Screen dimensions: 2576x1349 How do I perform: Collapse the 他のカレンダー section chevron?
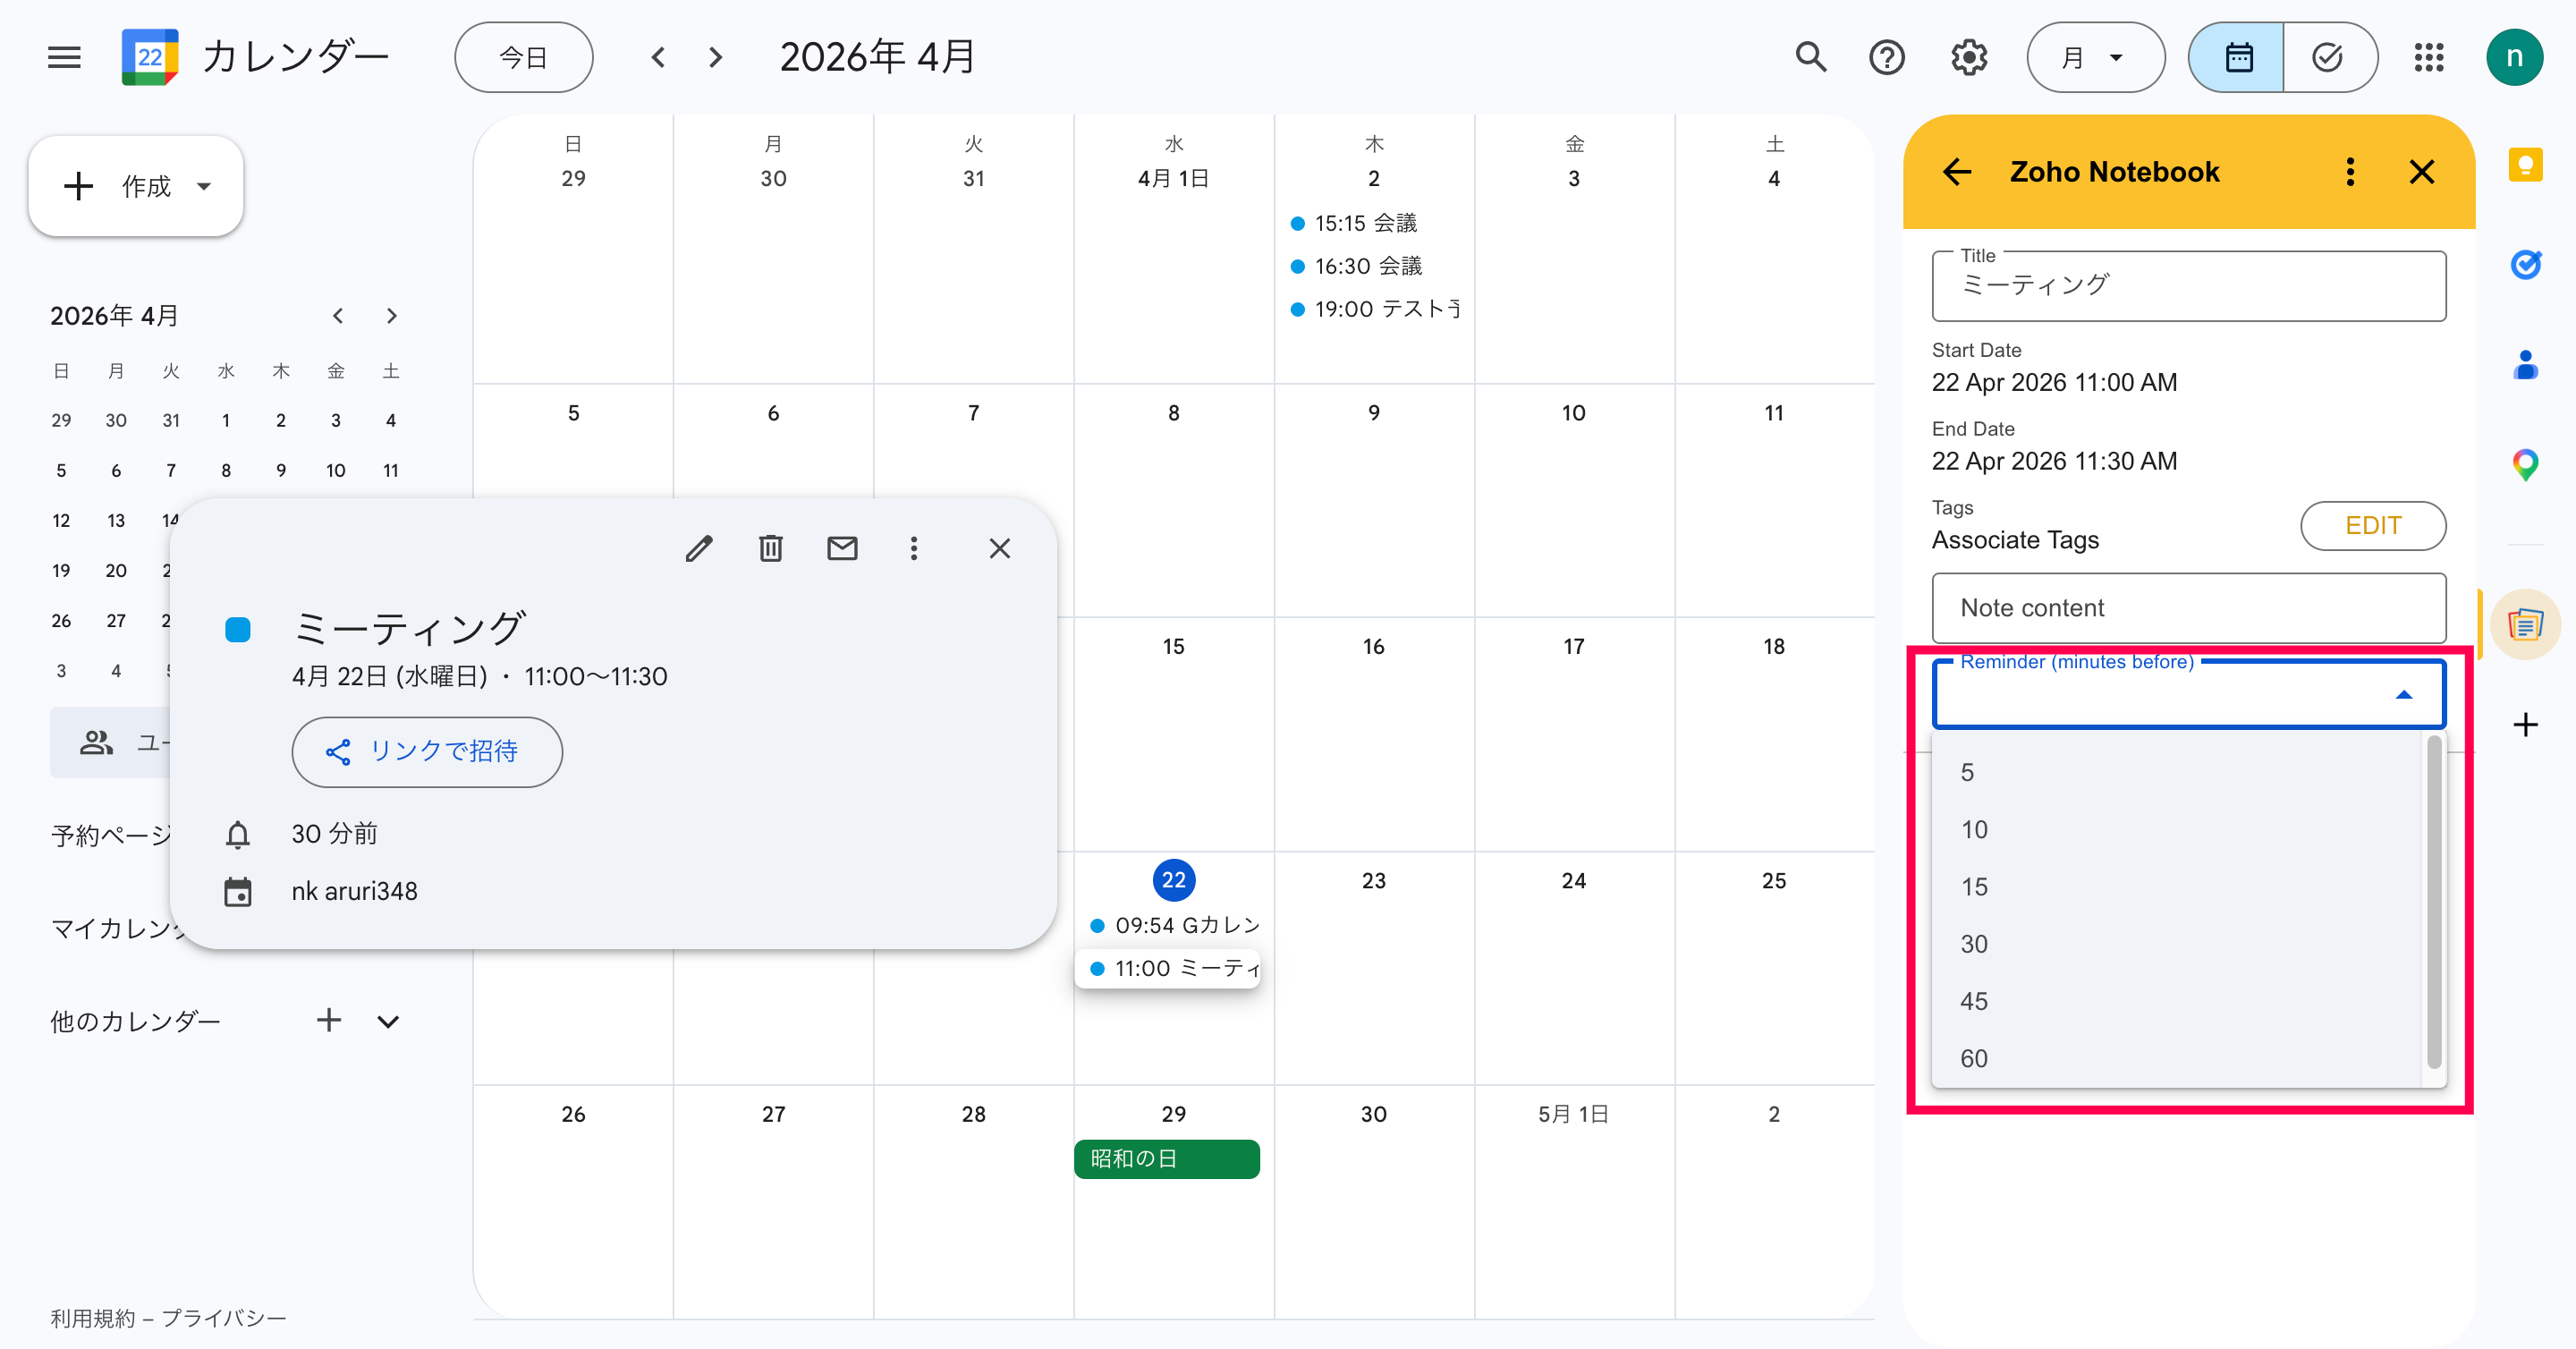point(388,1021)
